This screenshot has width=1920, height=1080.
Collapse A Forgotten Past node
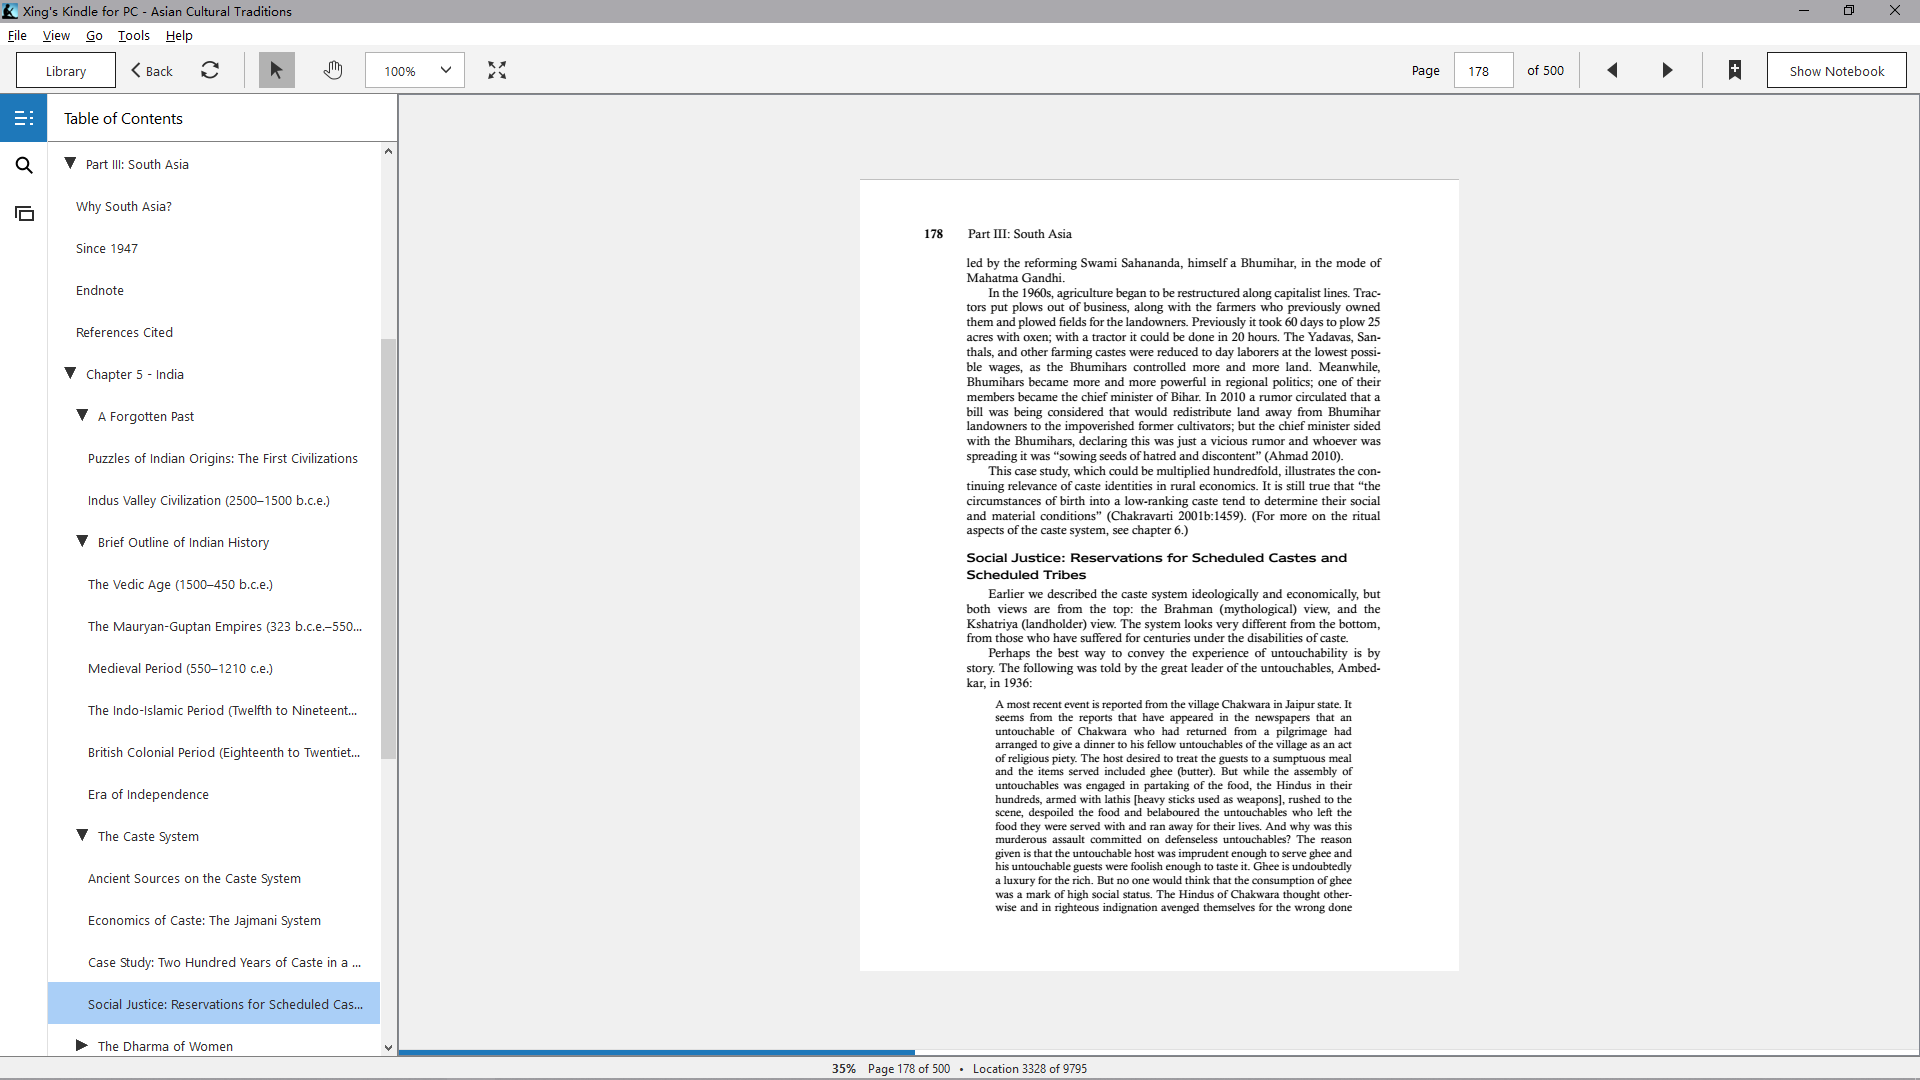coord(82,415)
